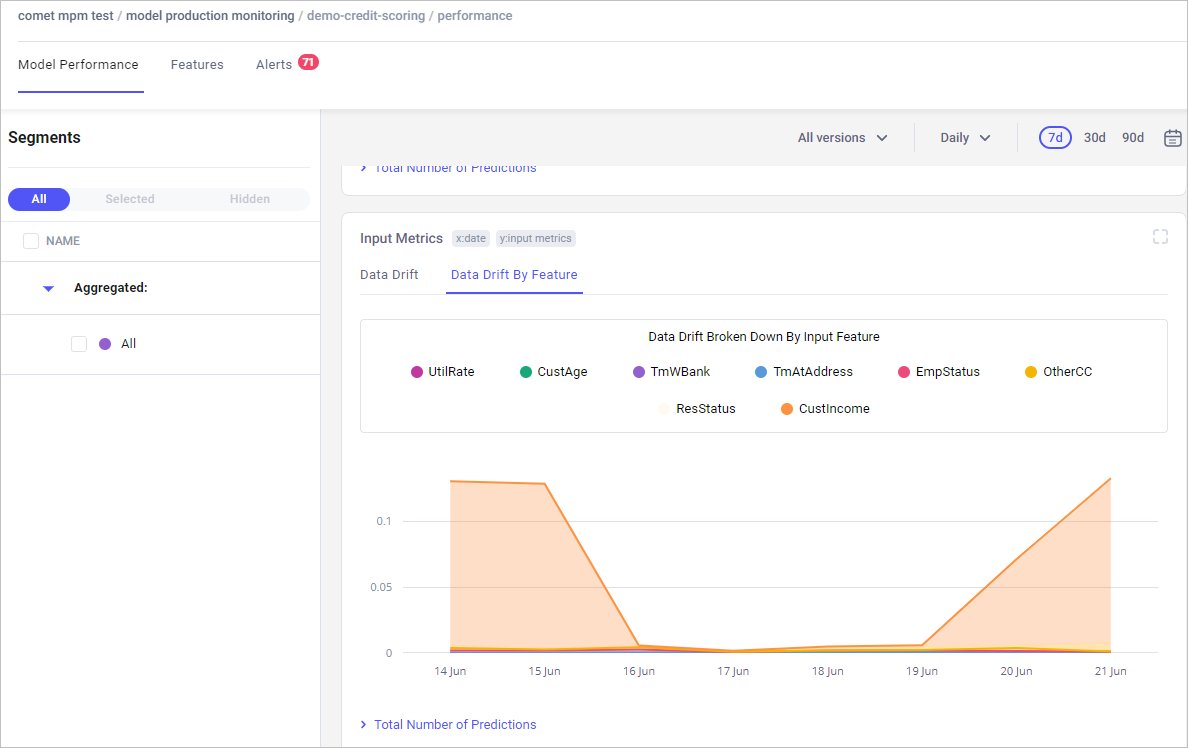Open the All versions dropdown
Screen dimensions: 1188x748
[x=843, y=138]
